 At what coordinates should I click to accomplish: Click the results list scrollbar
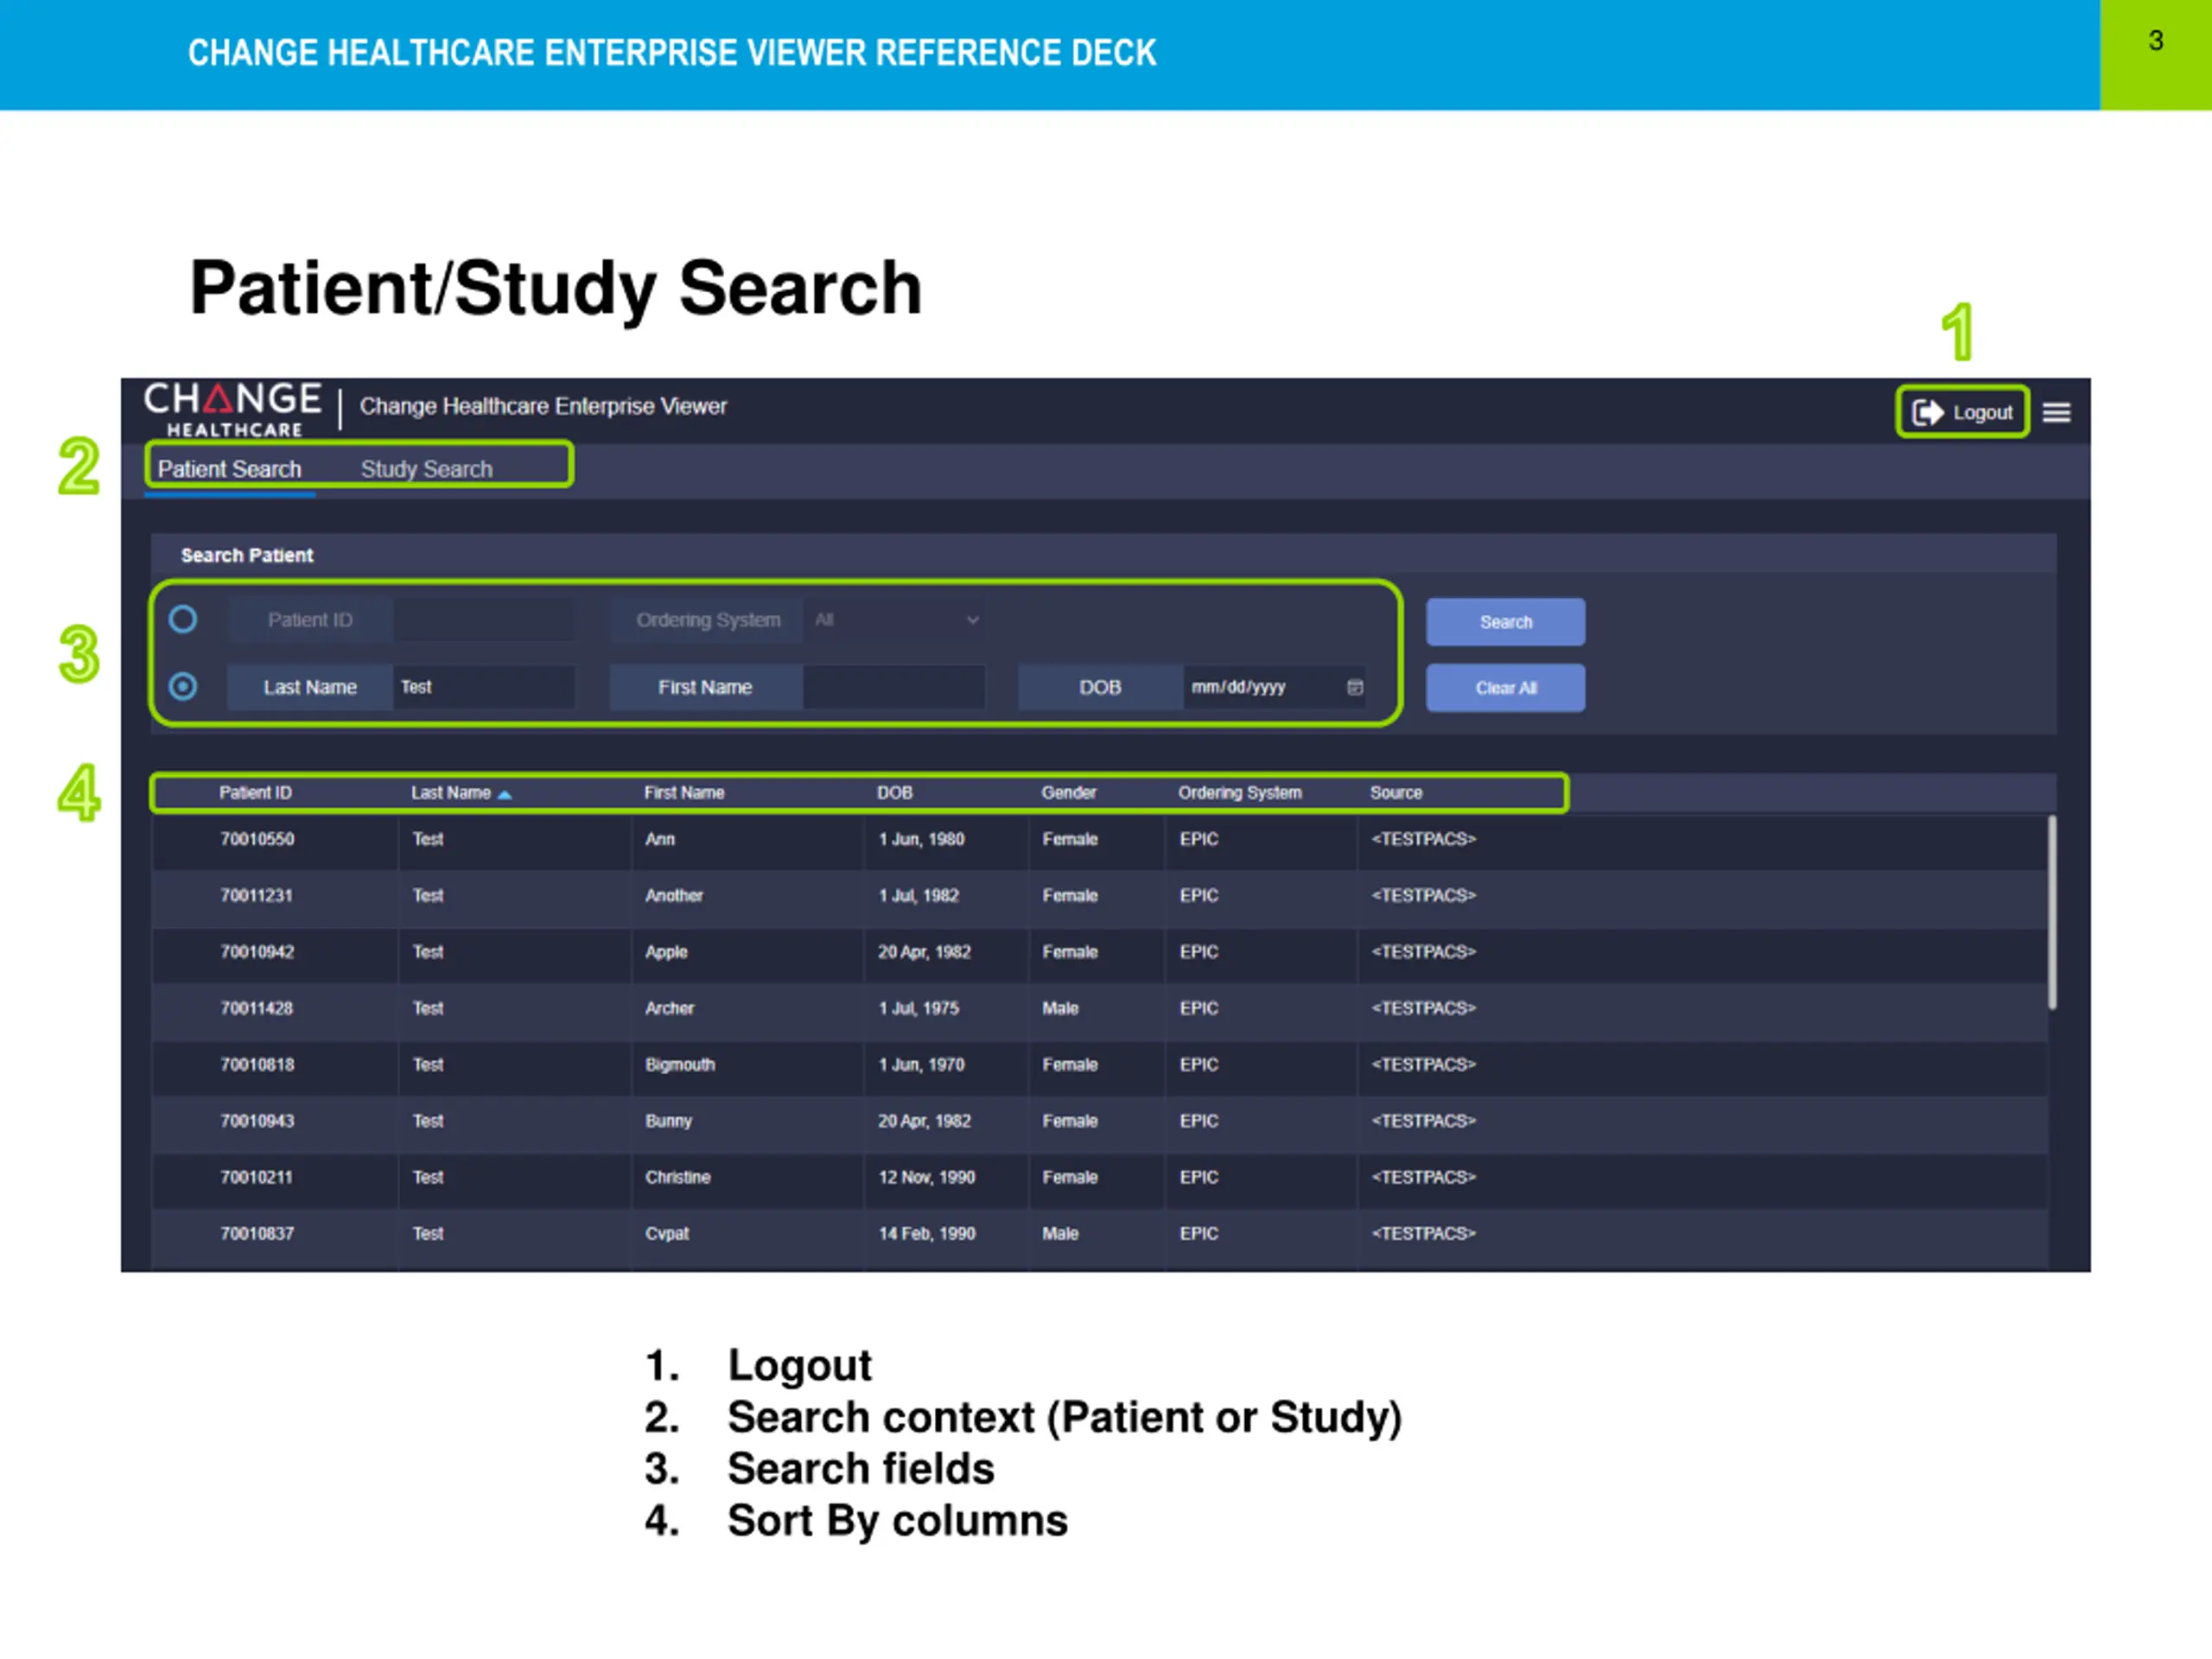[x=2052, y=912]
